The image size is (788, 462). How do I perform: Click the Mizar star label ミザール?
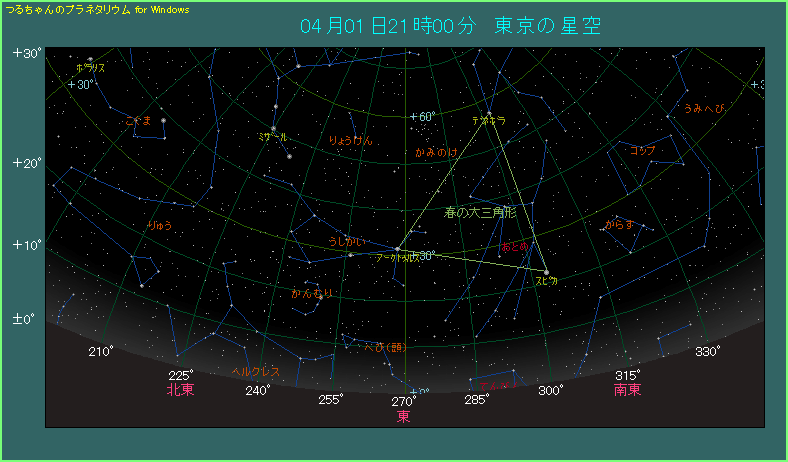click(x=272, y=136)
